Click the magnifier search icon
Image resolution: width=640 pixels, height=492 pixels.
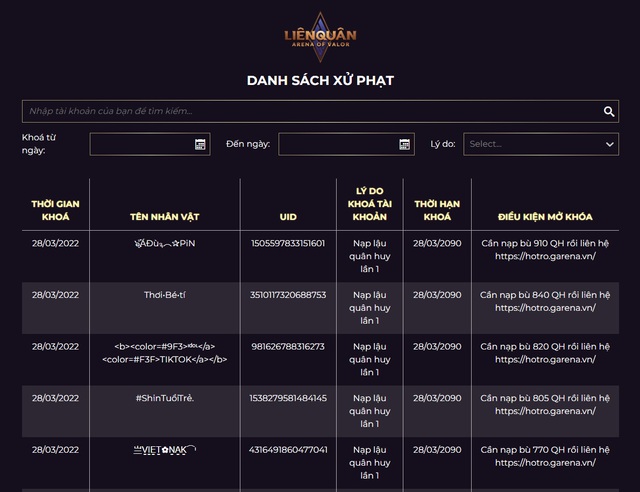point(609,112)
